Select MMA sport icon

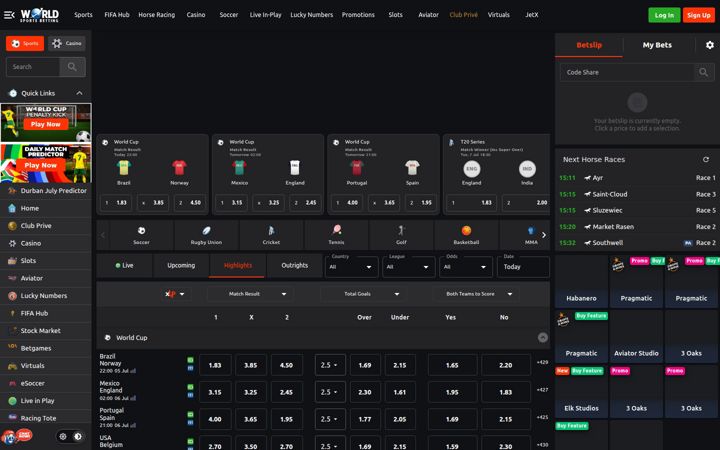531,235
